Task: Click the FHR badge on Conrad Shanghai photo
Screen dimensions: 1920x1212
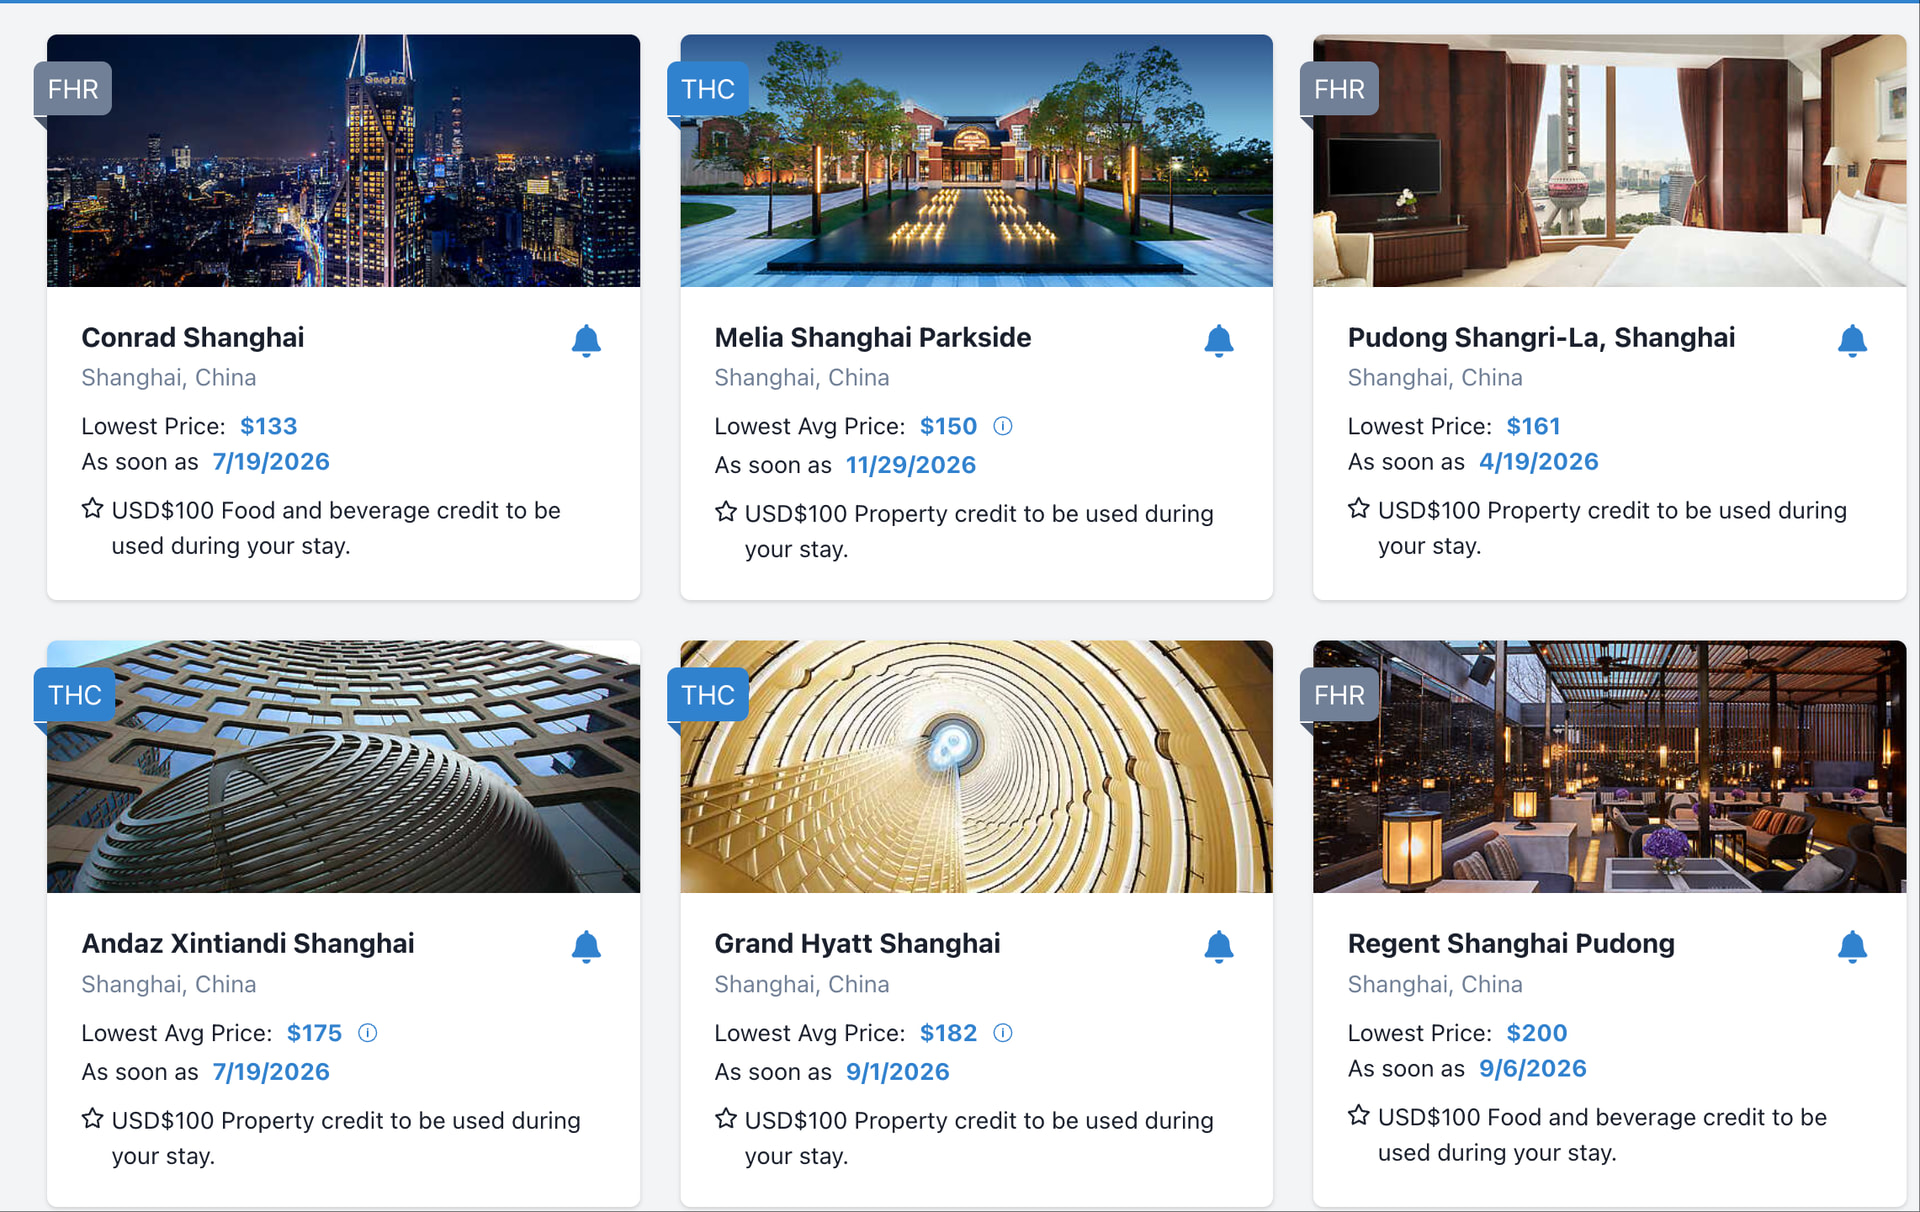Action: tap(73, 89)
